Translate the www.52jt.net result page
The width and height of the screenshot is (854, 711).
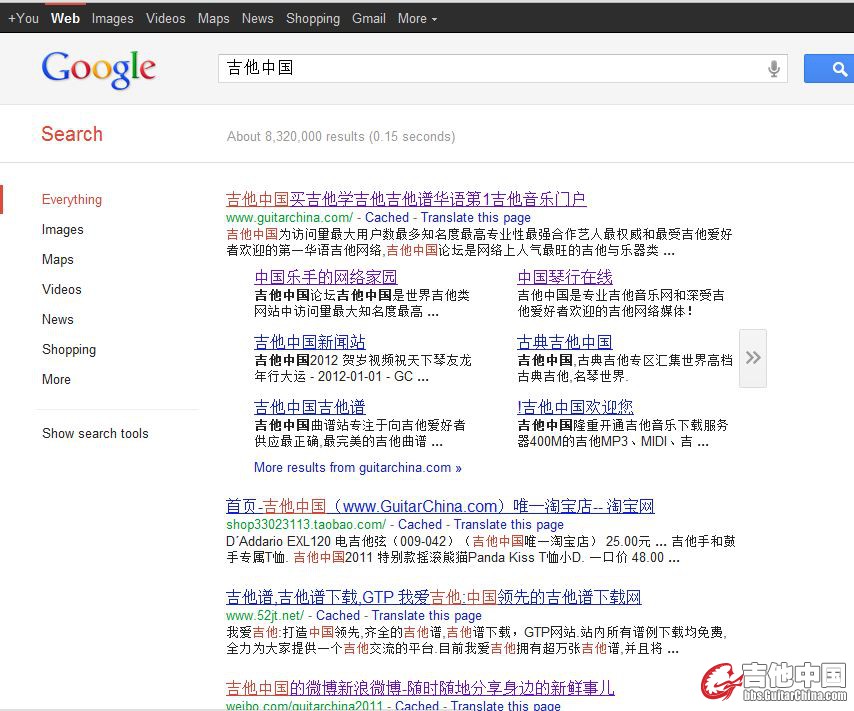tap(426, 616)
